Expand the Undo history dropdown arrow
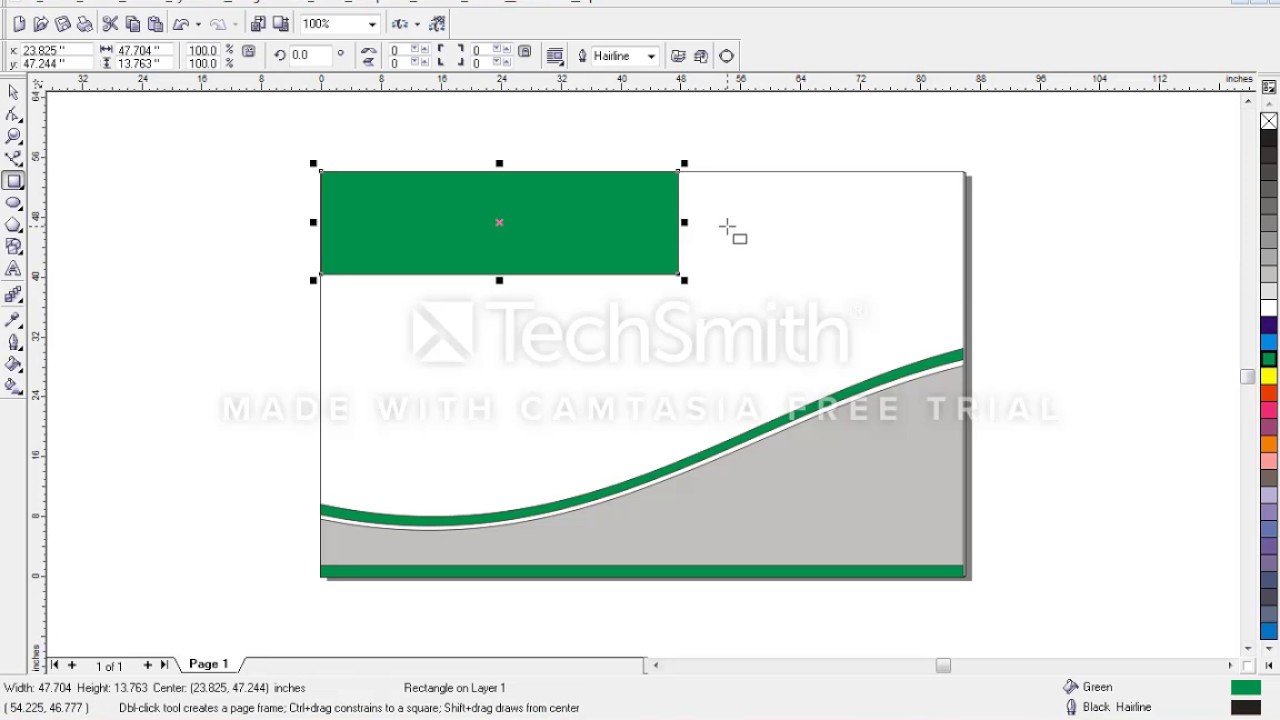This screenshot has width=1280, height=720. click(198, 24)
